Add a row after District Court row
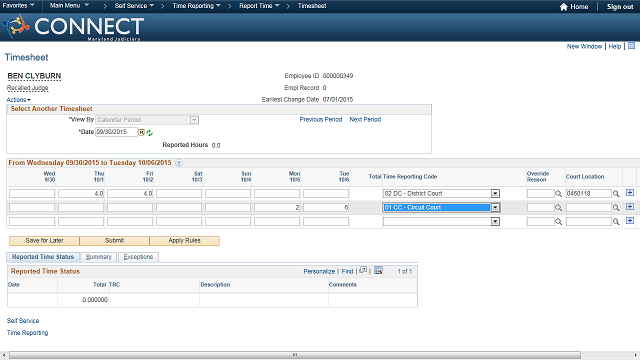 630,193
